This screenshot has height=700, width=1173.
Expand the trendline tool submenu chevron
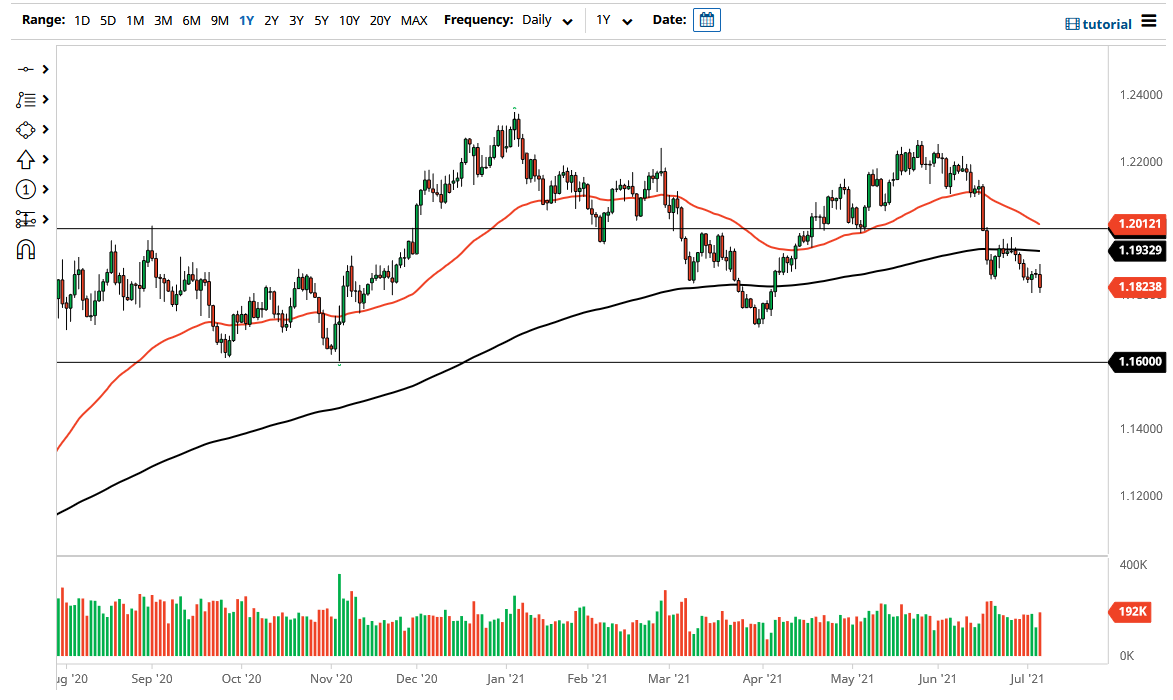(x=44, y=69)
